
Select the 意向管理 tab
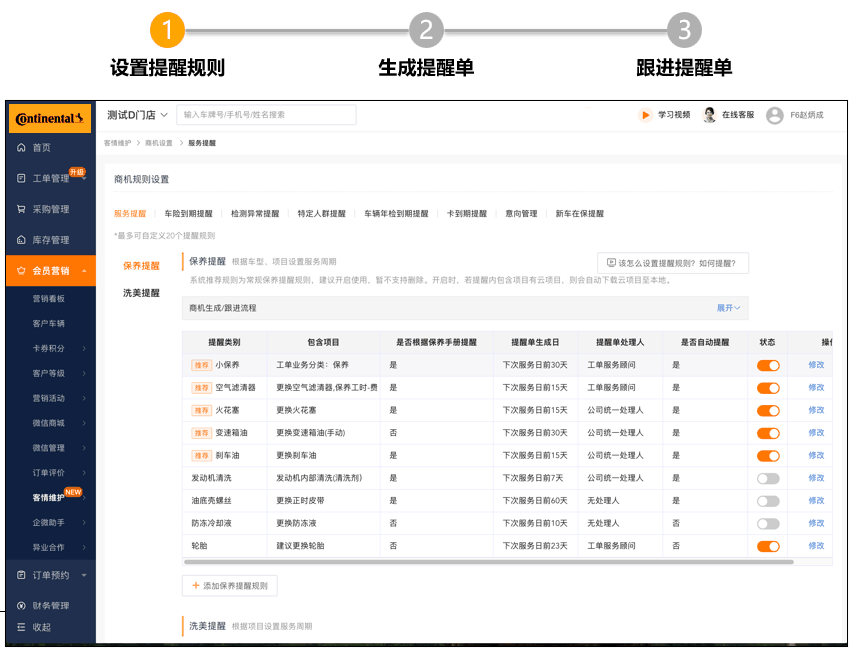(521, 213)
